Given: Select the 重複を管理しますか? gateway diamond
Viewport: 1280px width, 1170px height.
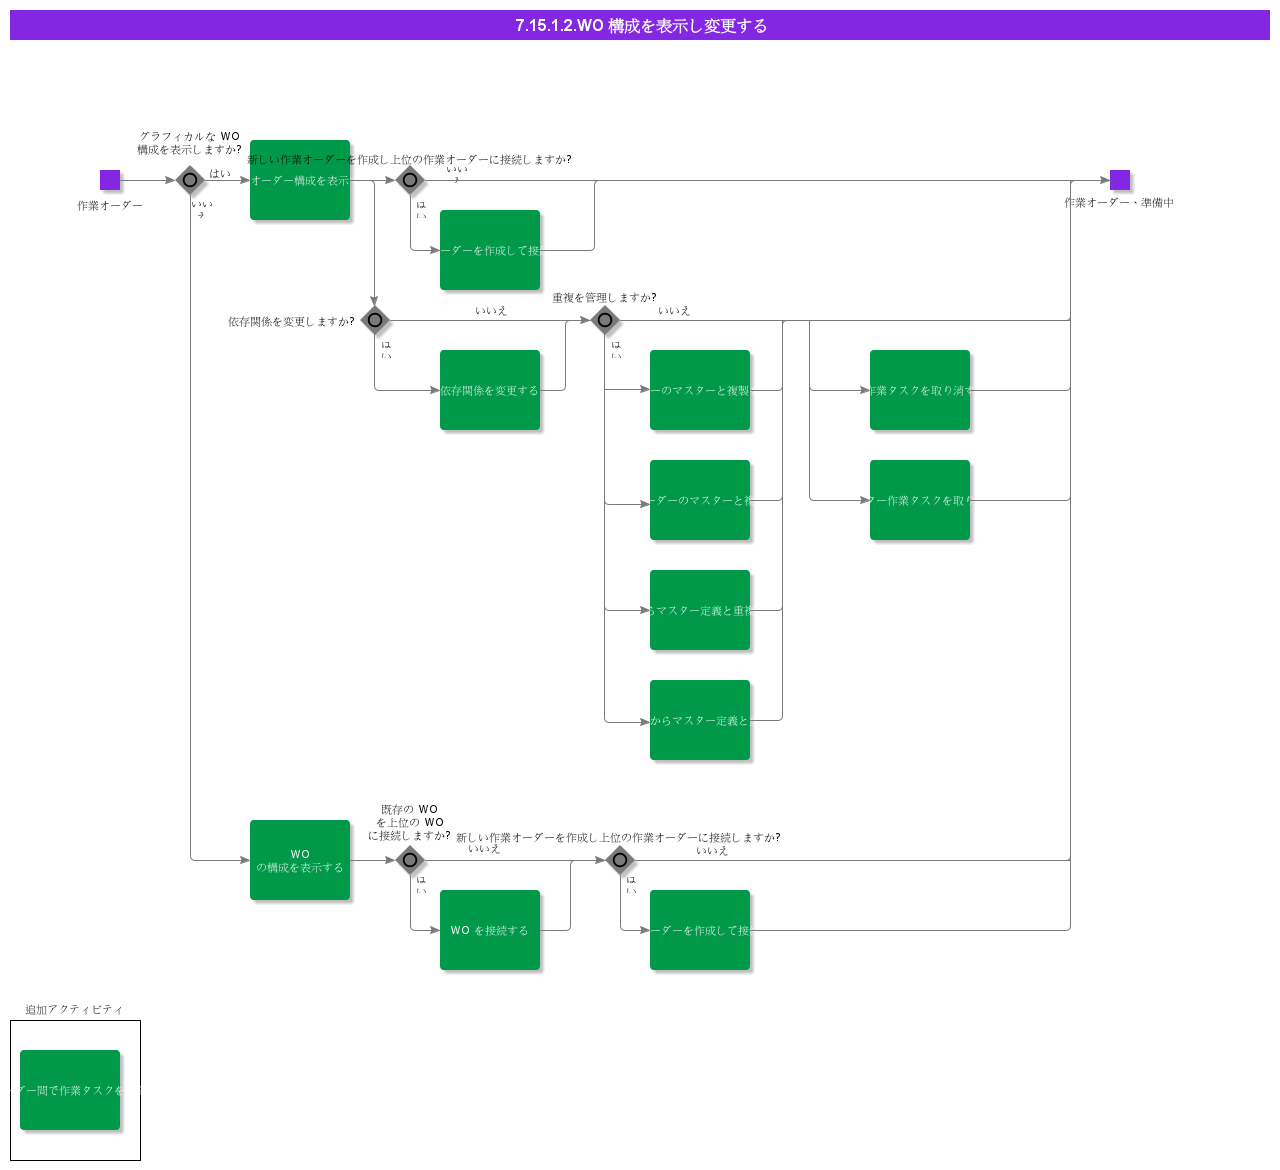Looking at the screenshot, I should pos(605,320).
